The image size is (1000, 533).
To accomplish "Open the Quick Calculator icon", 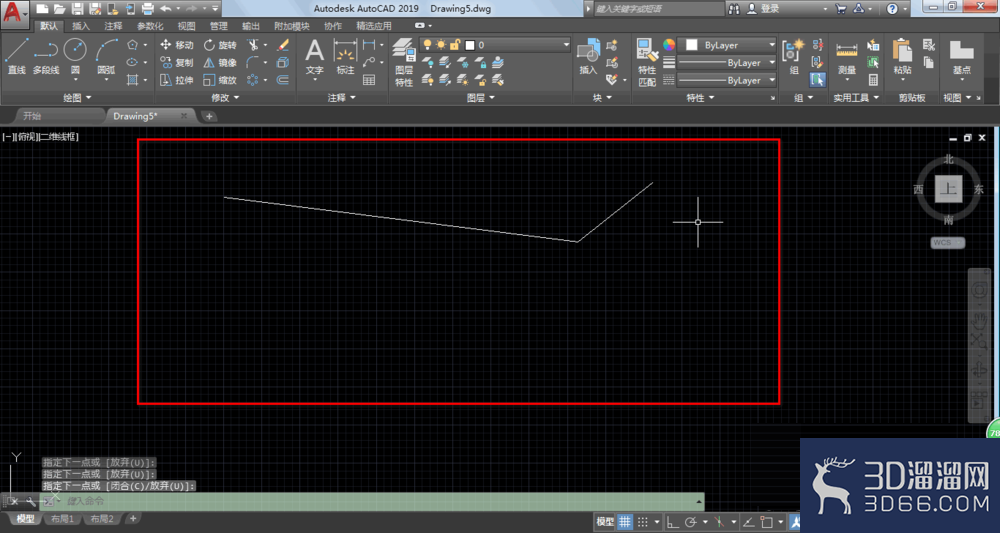I will click(x=873, y=80).
